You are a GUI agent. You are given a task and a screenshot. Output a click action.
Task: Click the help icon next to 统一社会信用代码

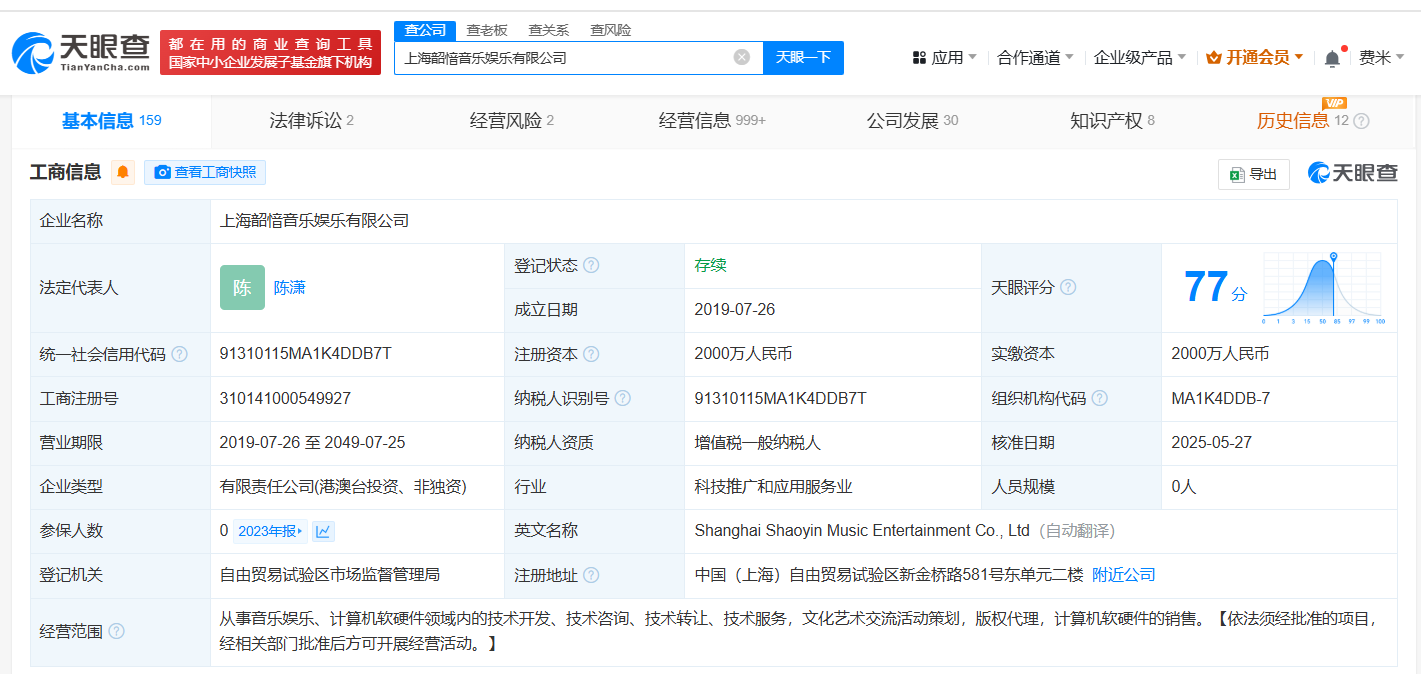(x=179, y=354)
